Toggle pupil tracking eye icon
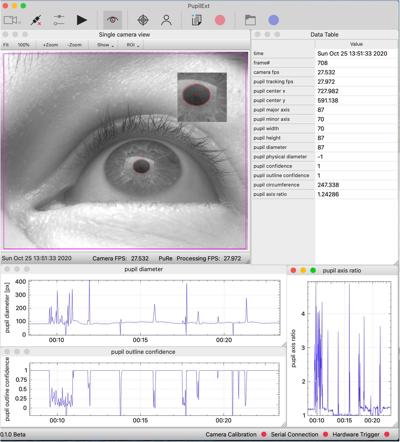 point(113,20)
